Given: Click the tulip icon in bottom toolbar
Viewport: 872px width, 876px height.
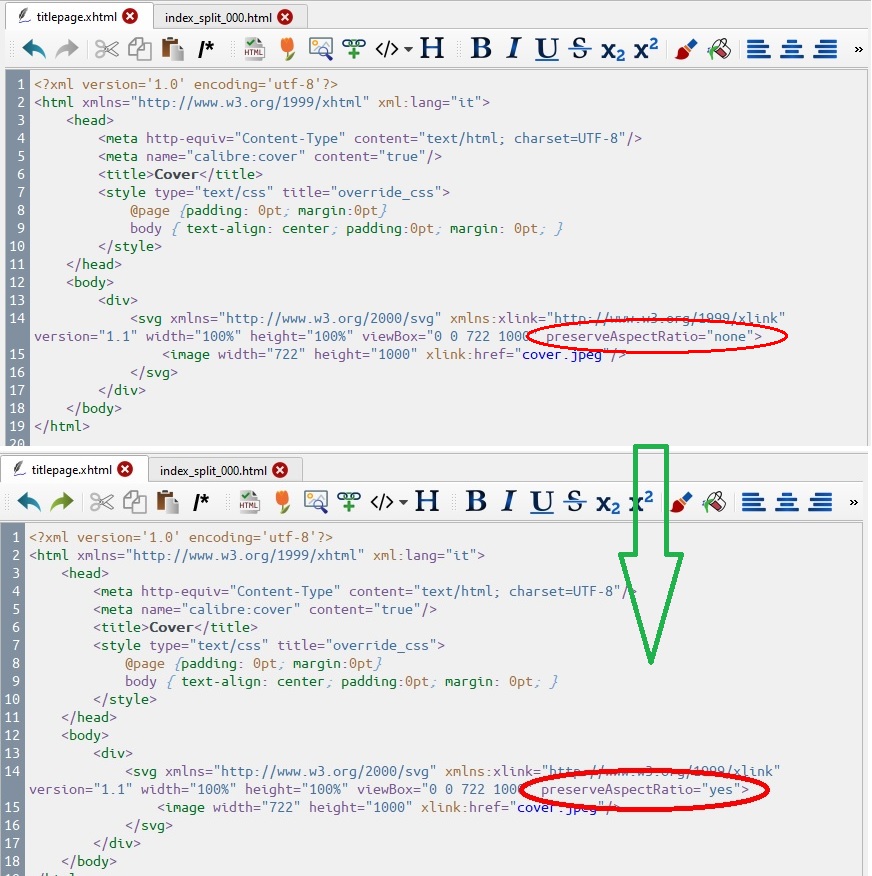Looking at the screenshot, I should tap(283, 502).
